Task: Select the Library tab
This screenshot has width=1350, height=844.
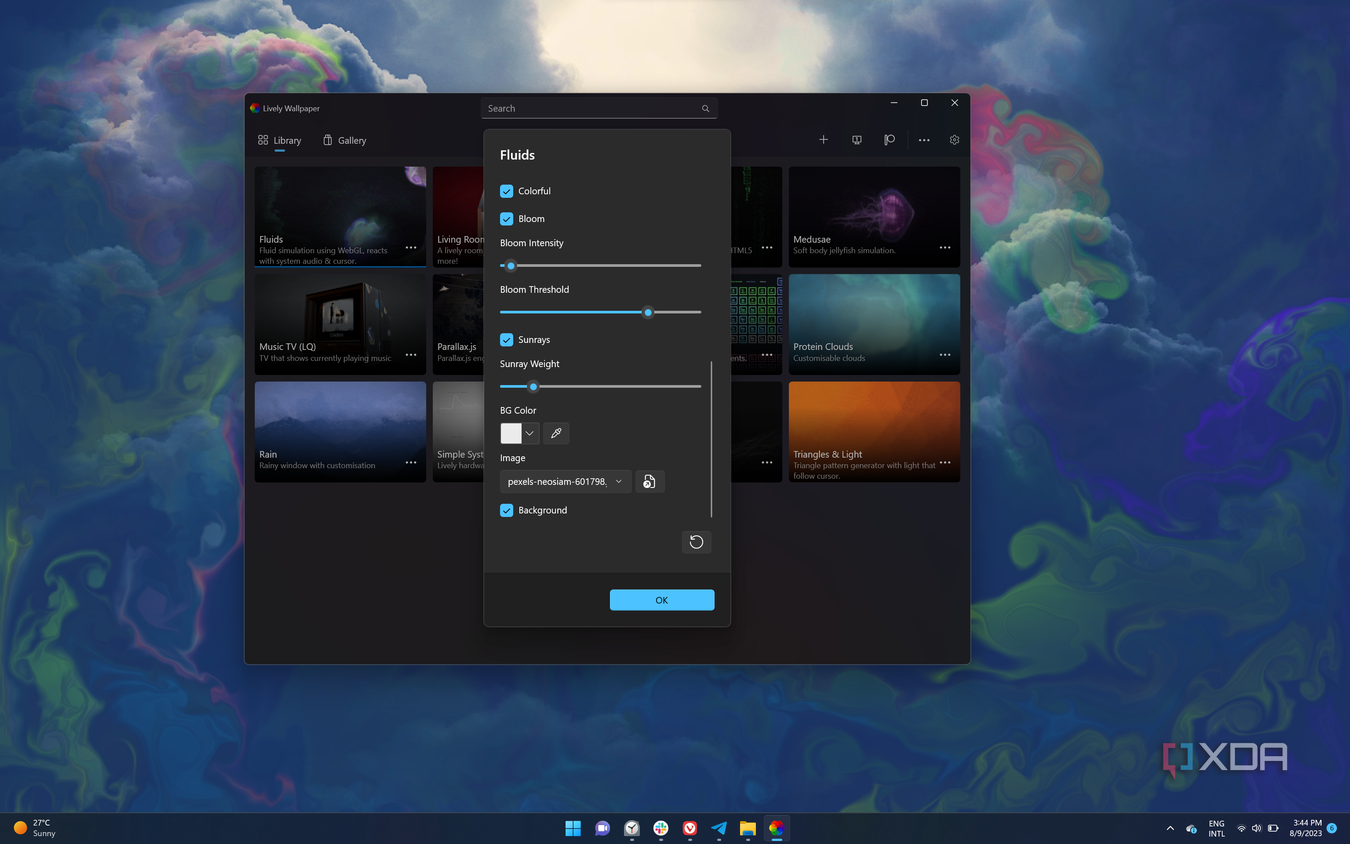Action: [x=280, y=140]
